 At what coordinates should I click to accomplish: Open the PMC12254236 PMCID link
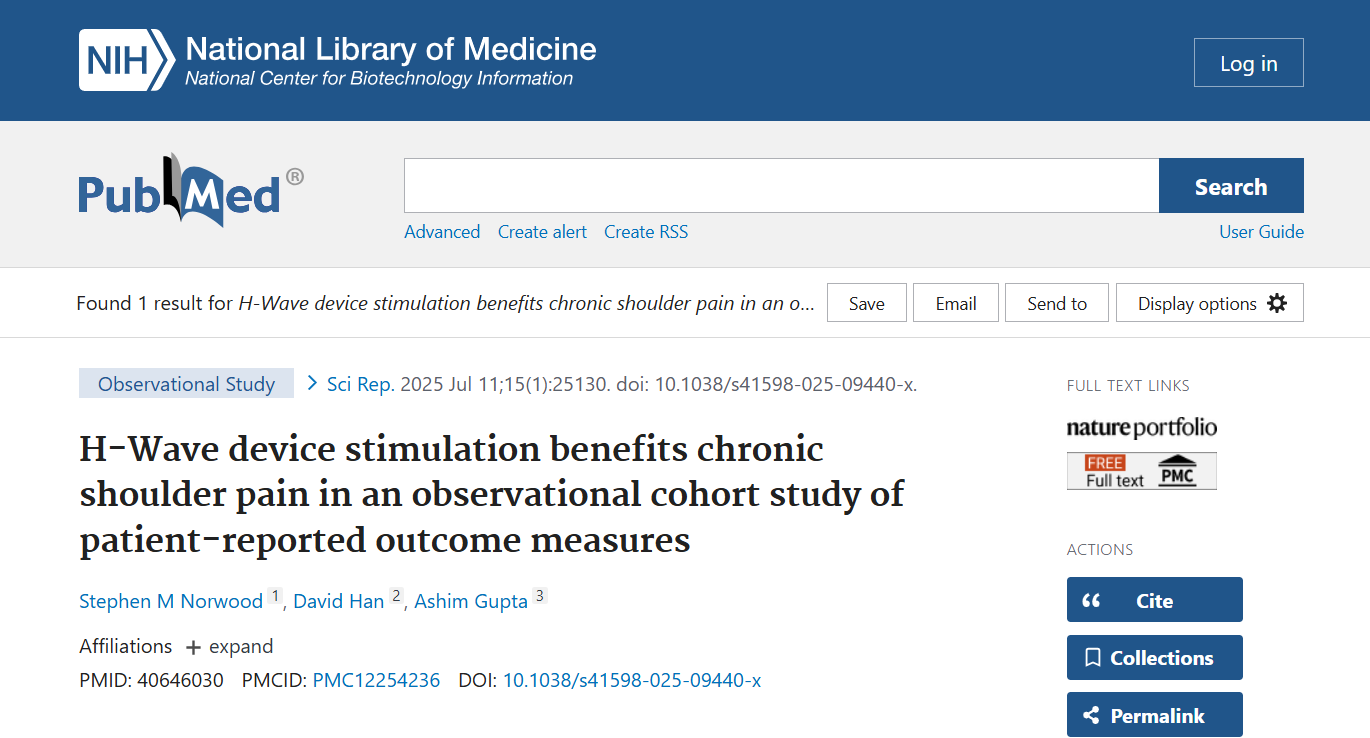pos(376,681)
